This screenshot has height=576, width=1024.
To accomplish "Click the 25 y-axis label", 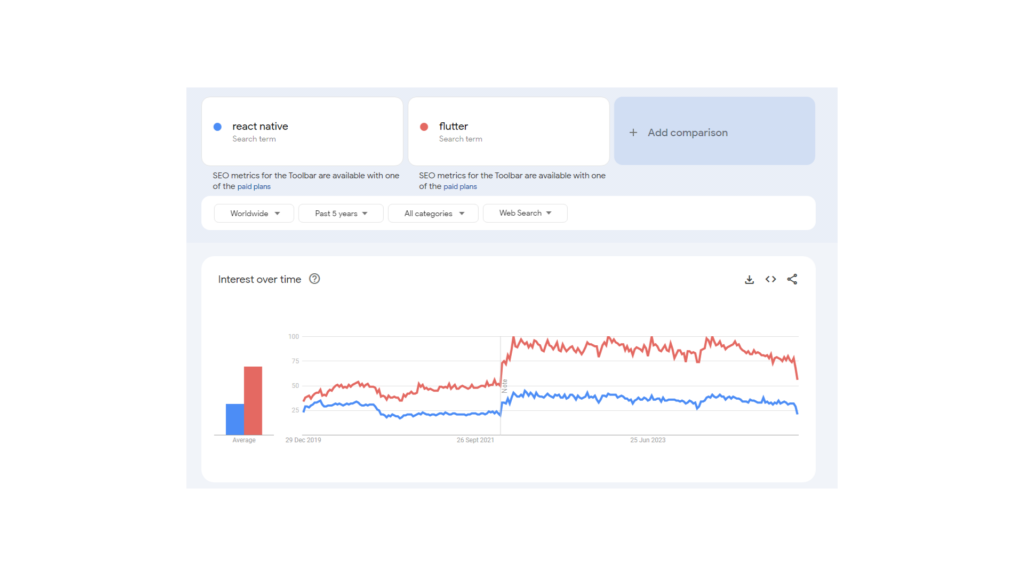I will tap(295, 410).
